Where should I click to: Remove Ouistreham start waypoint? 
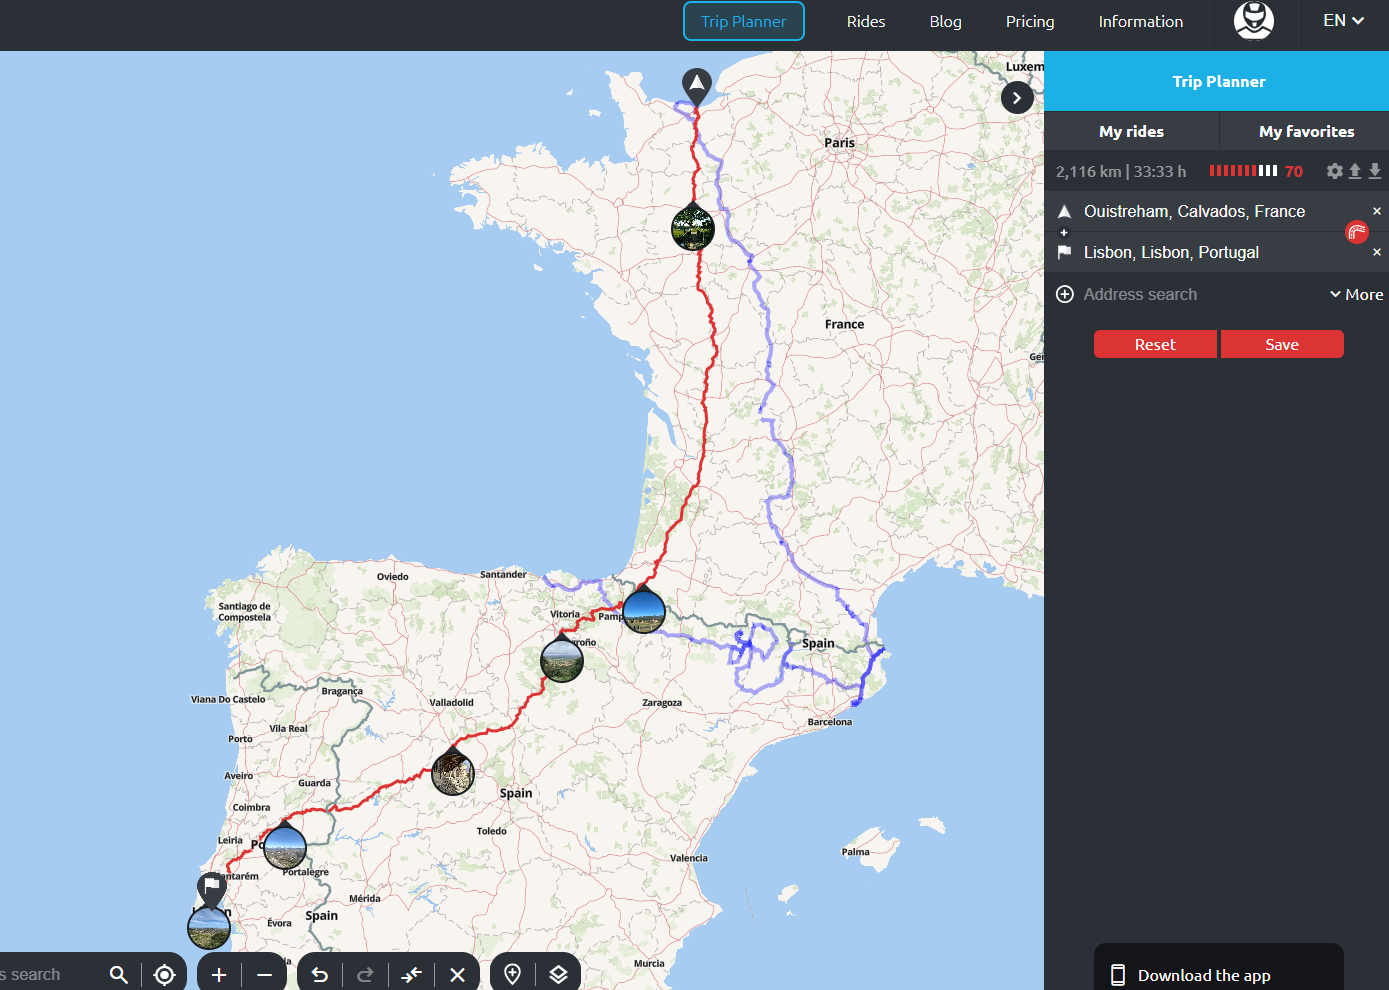pos(1377,211)
